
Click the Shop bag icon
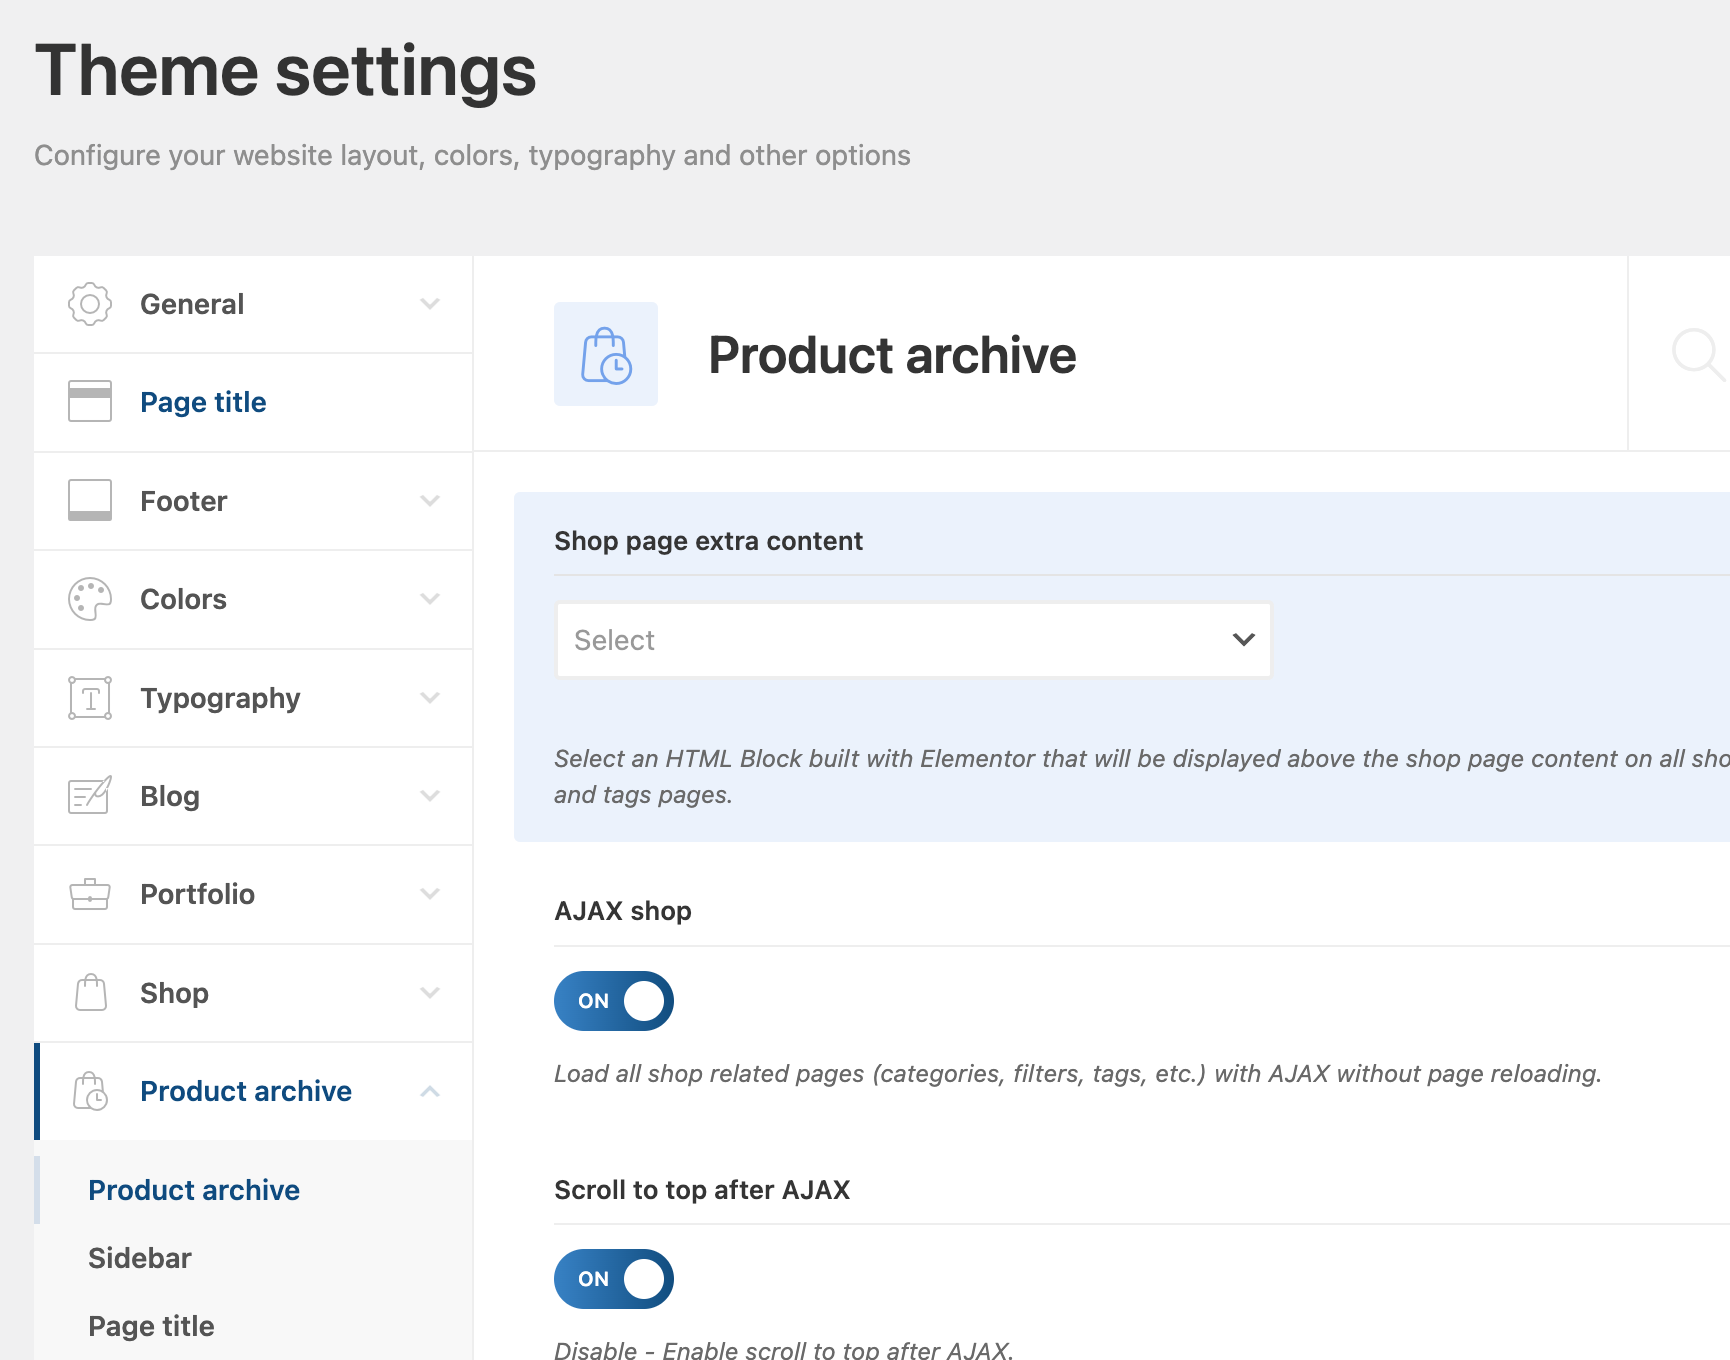[x=90, y=993]
